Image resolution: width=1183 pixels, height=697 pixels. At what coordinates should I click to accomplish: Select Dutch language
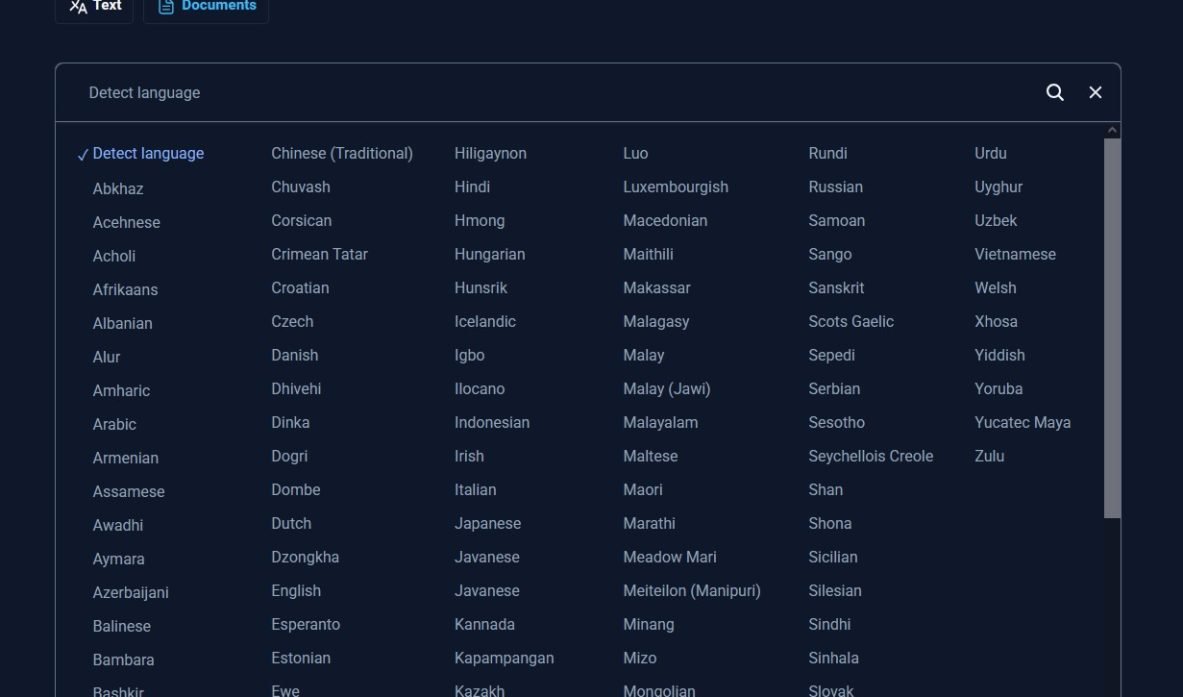click(x=291, y=524)
